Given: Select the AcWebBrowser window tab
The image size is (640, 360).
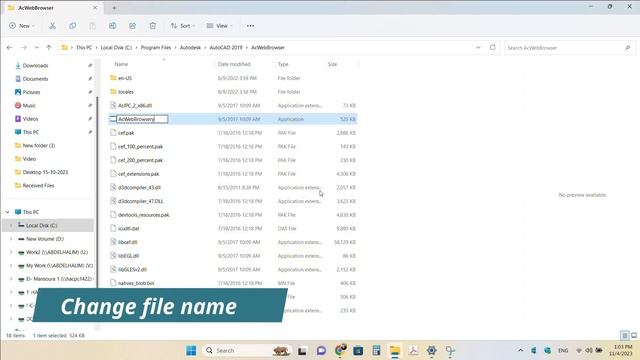Looking at the screenshot, I should tap(53, 8).
